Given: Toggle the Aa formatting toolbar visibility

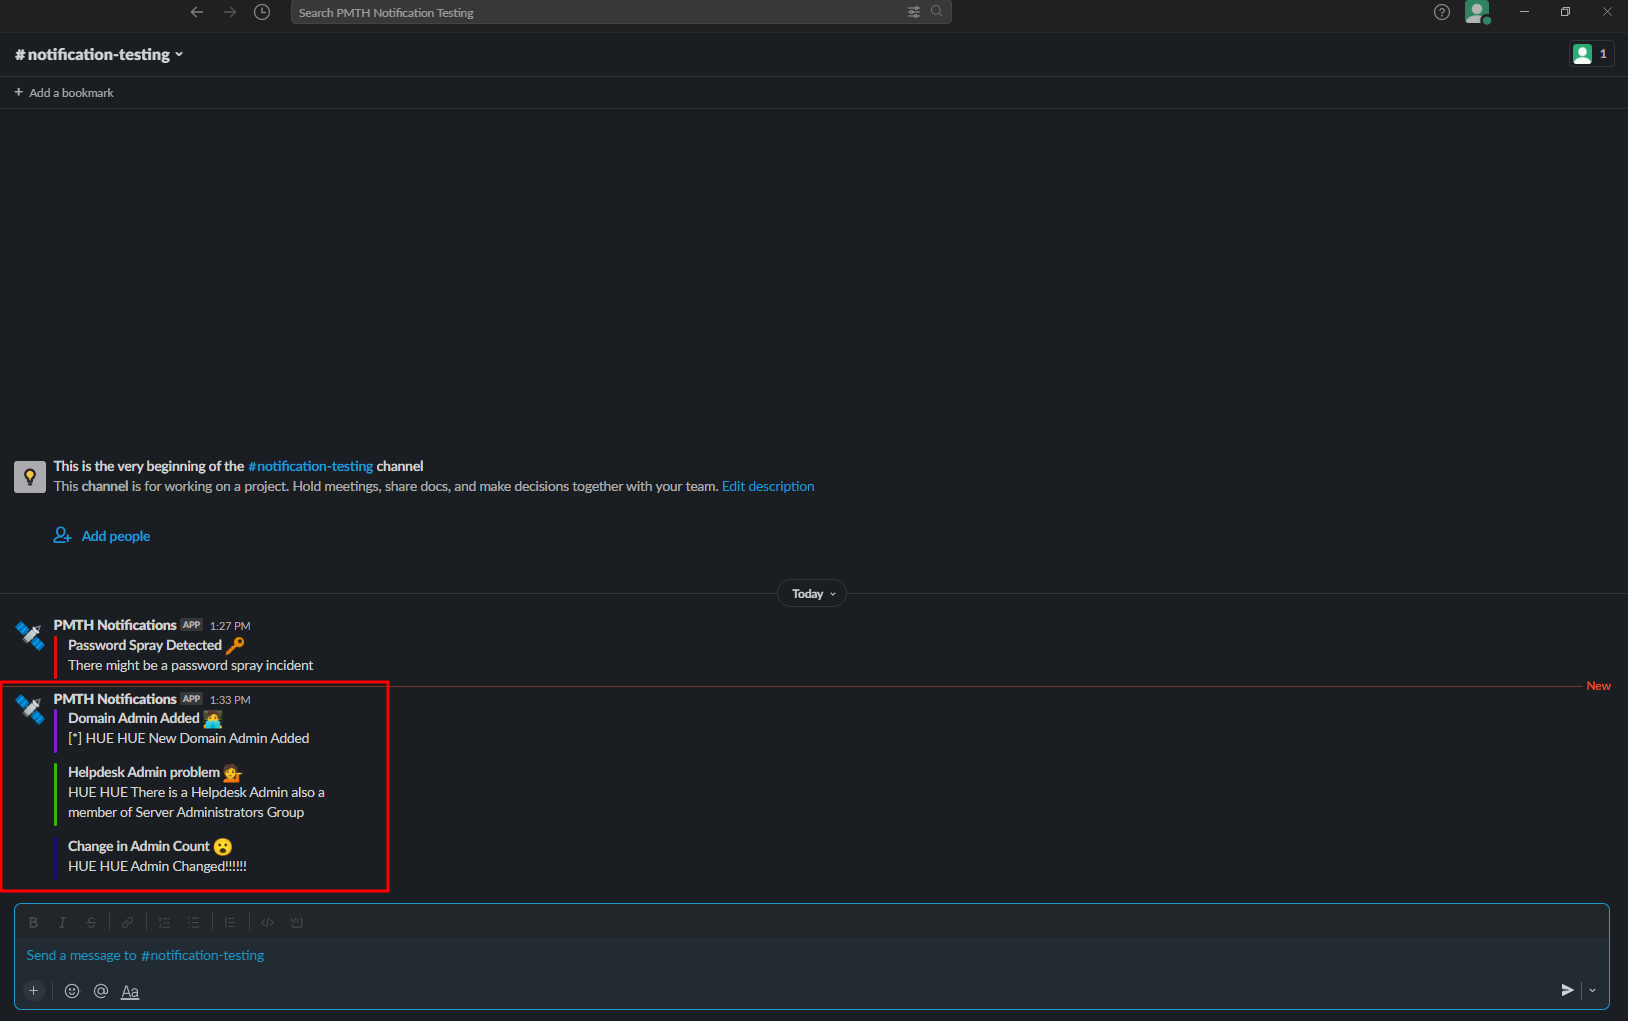Looking at the screenshot, I should coord(130,991).
